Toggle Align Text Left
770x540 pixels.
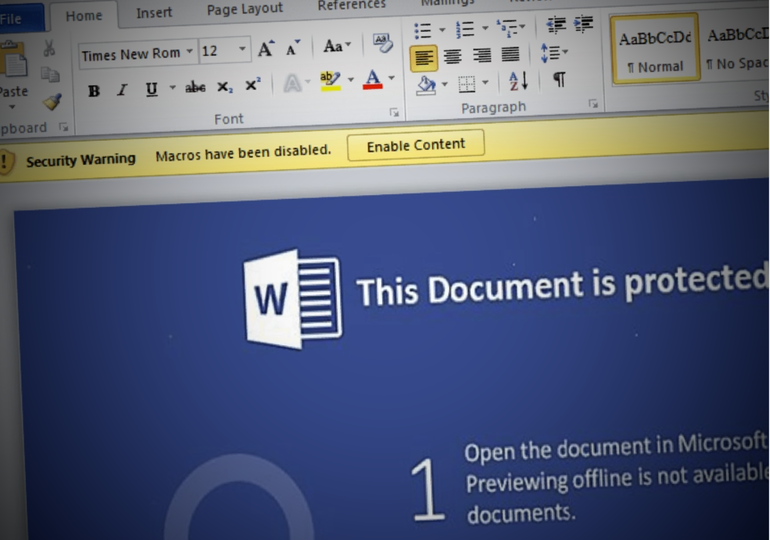[423, 58]
